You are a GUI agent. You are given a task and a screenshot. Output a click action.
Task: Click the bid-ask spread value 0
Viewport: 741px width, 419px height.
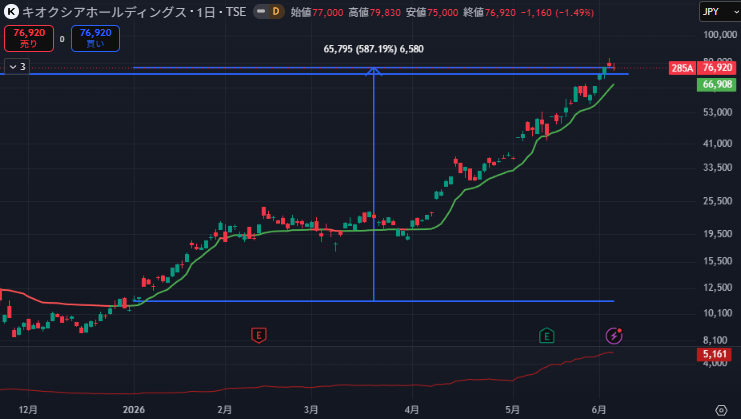[x=62, y=39]
